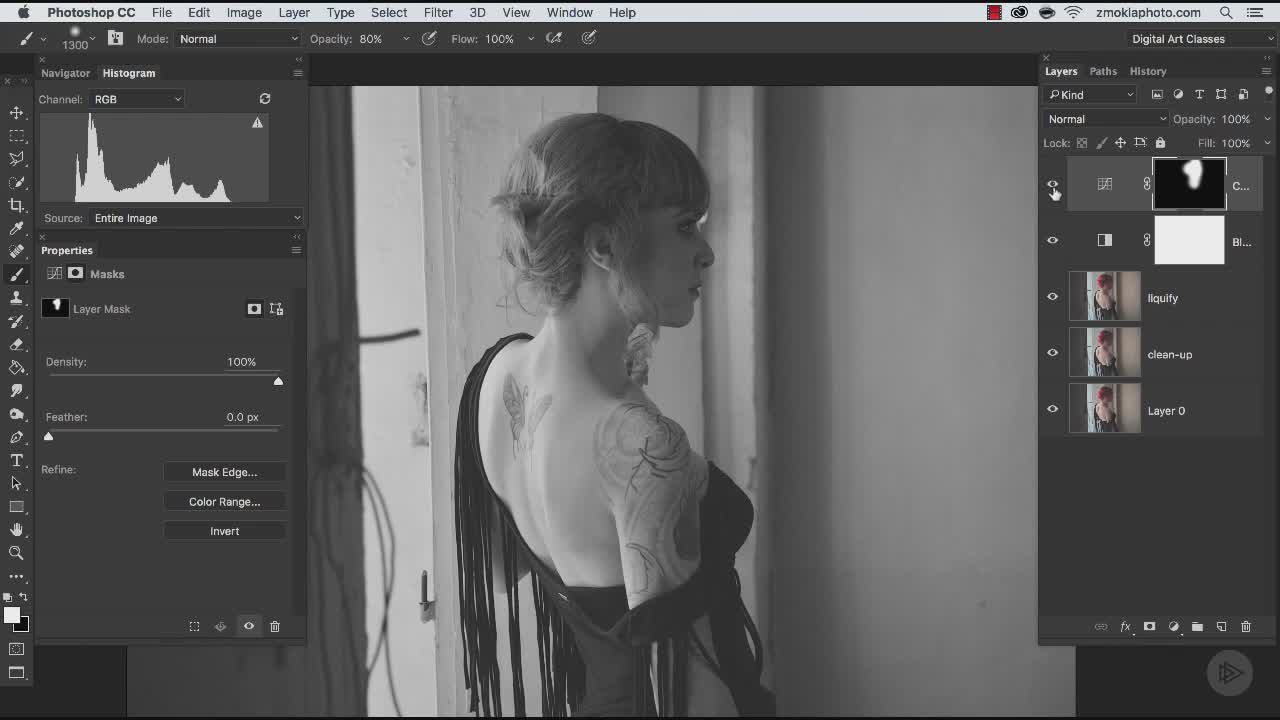
Task: Toggle lock transparent pixels
Action: [1082, 143]
